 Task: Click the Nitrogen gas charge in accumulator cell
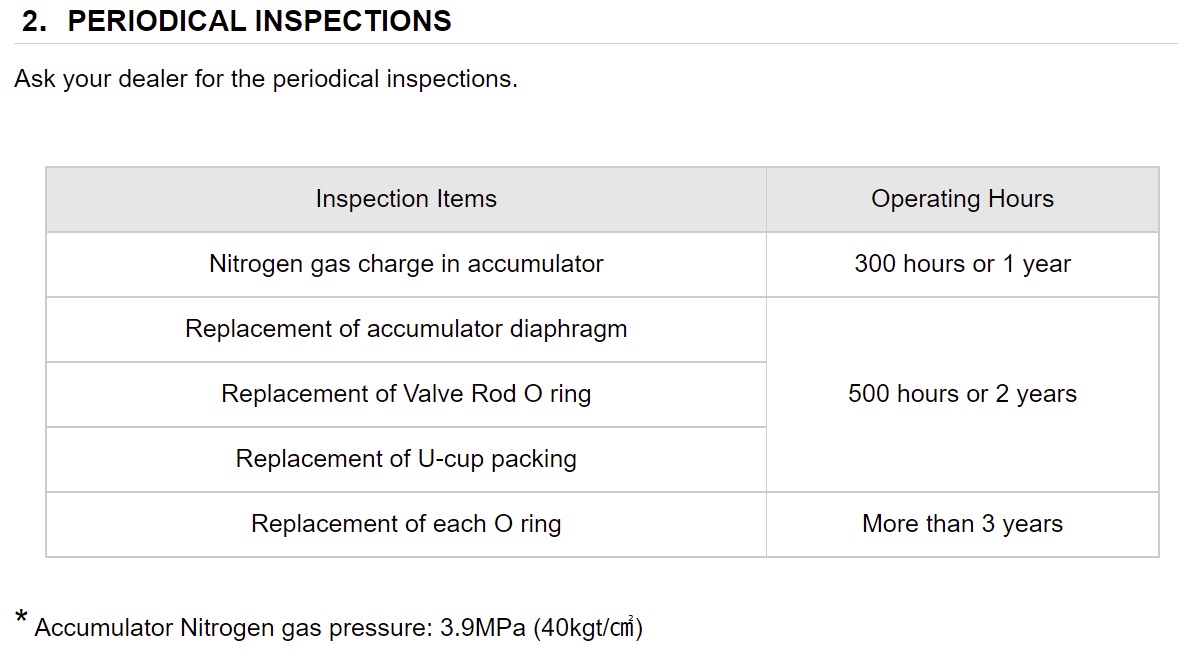(406, 264)
